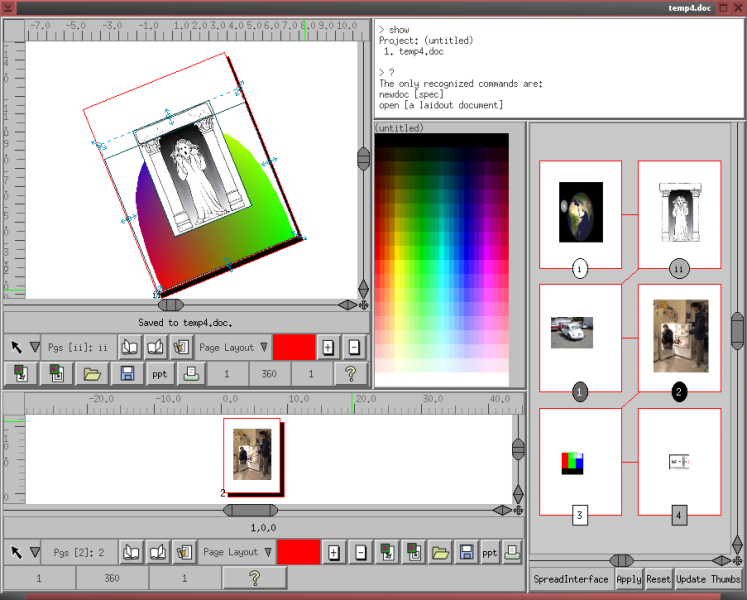Screen dimensions: 747x600
Task: Click the save disk icon in the Pgs [ii] toolbar
Action: [127, 374]
